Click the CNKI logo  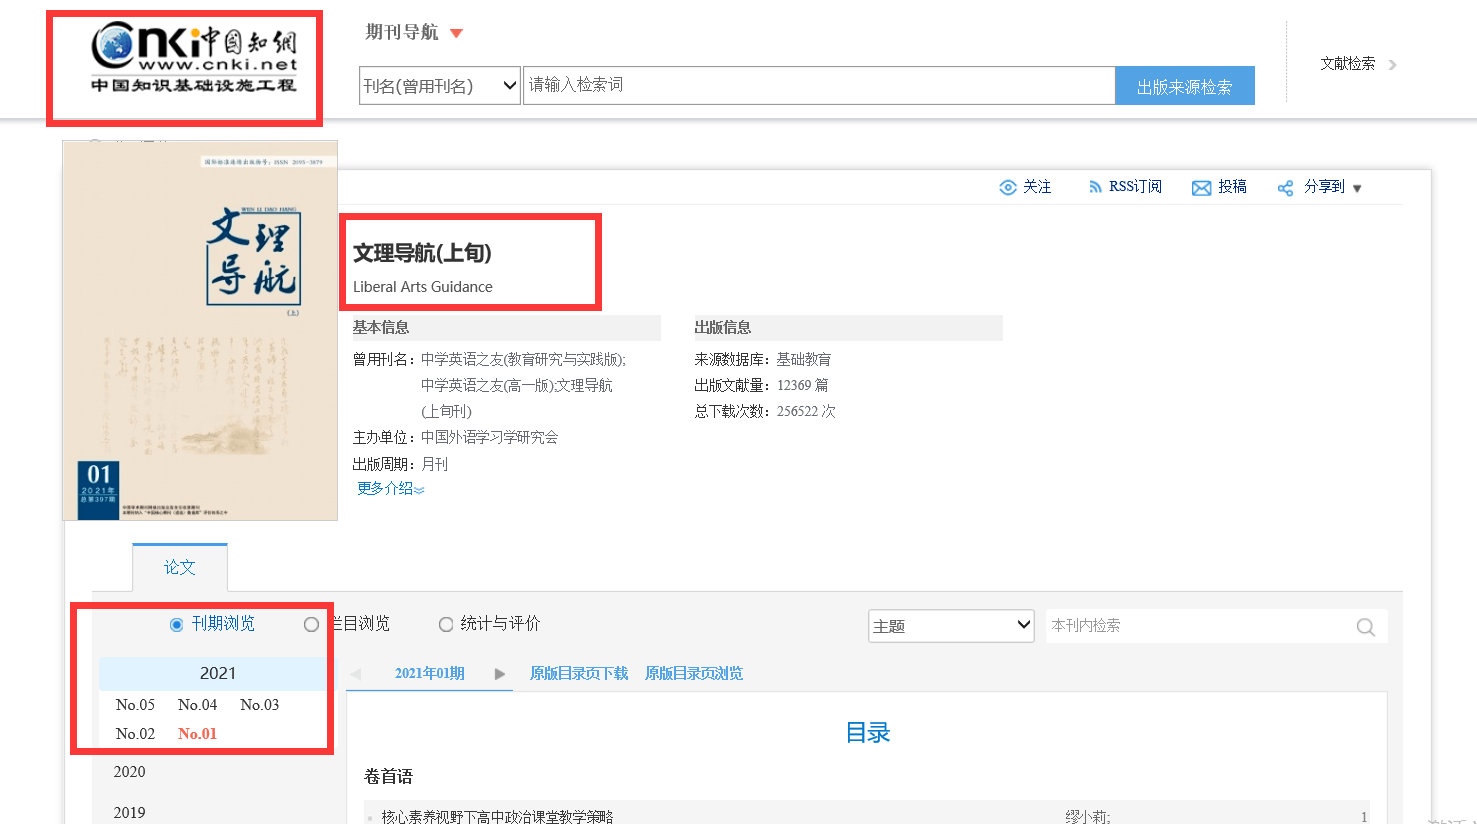click(x=194, y=58)
